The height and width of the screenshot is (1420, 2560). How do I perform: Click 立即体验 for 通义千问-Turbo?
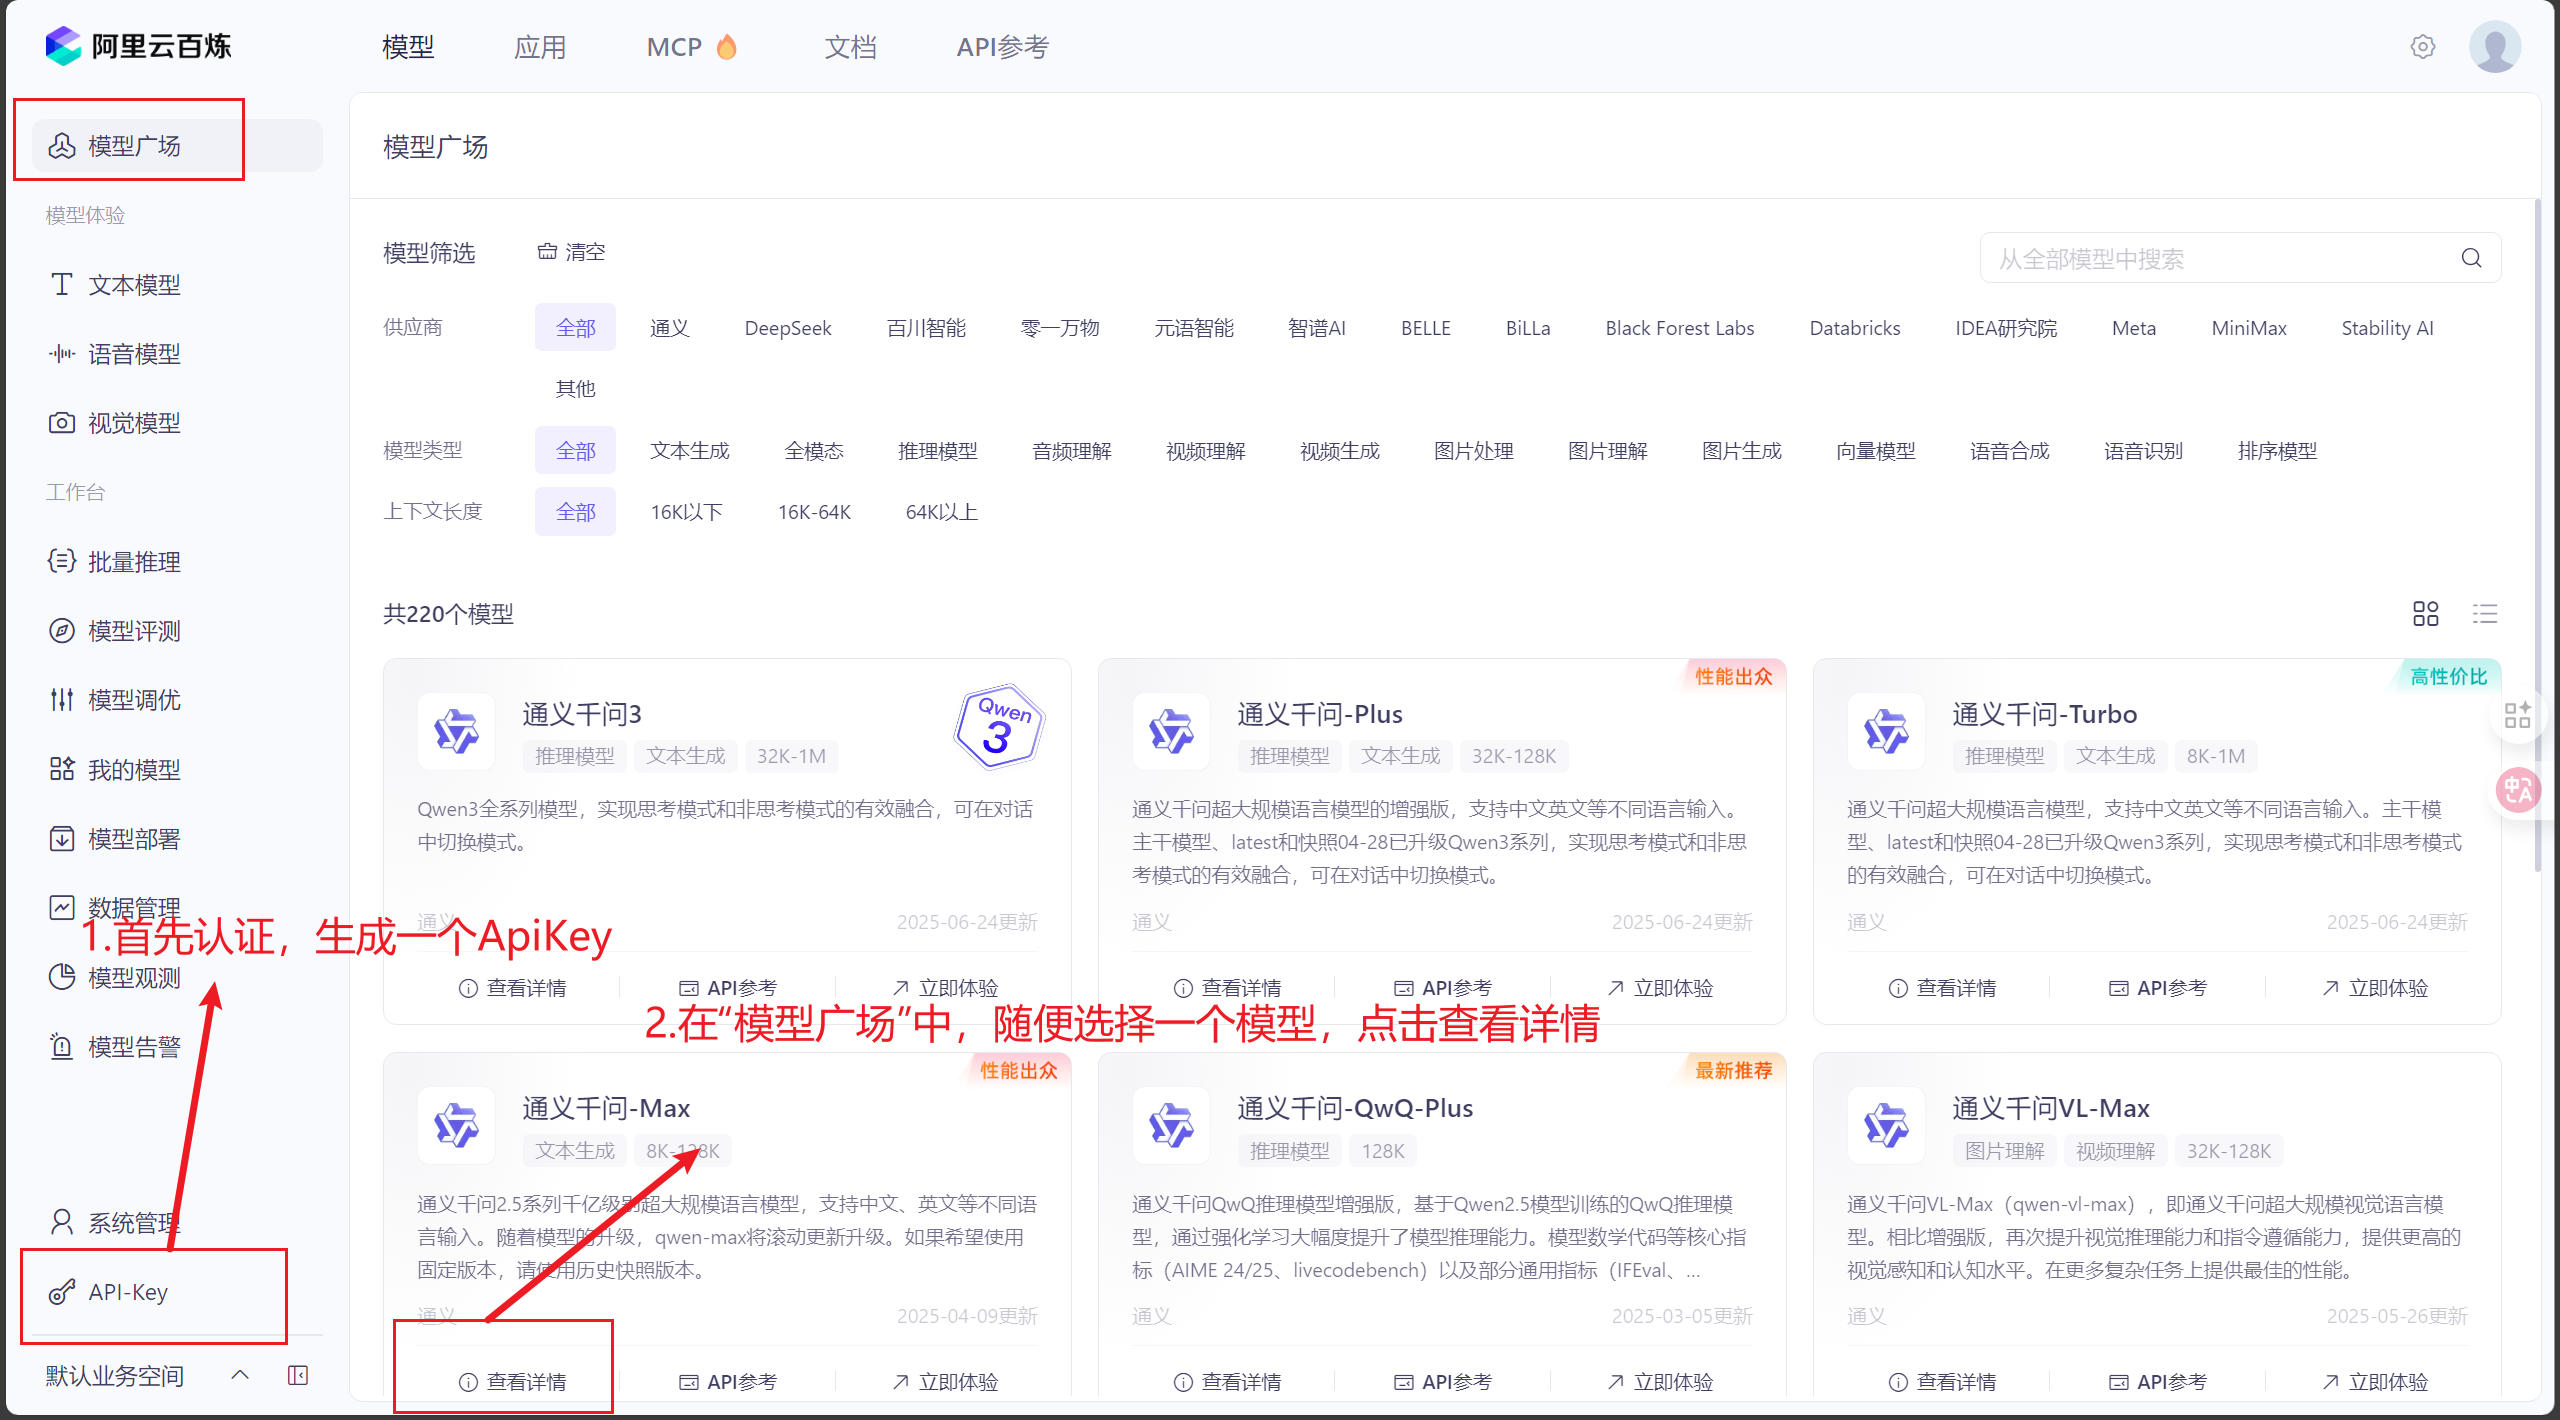2374,988
